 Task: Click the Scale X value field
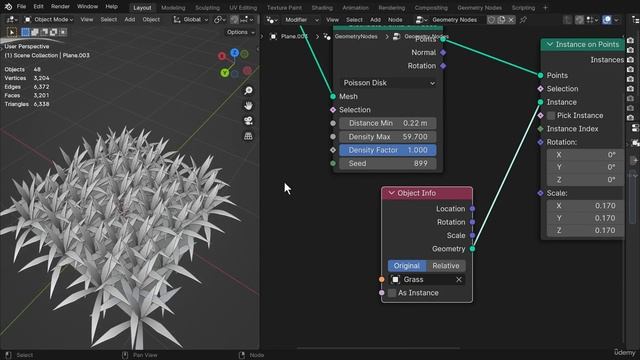point(585,206)
